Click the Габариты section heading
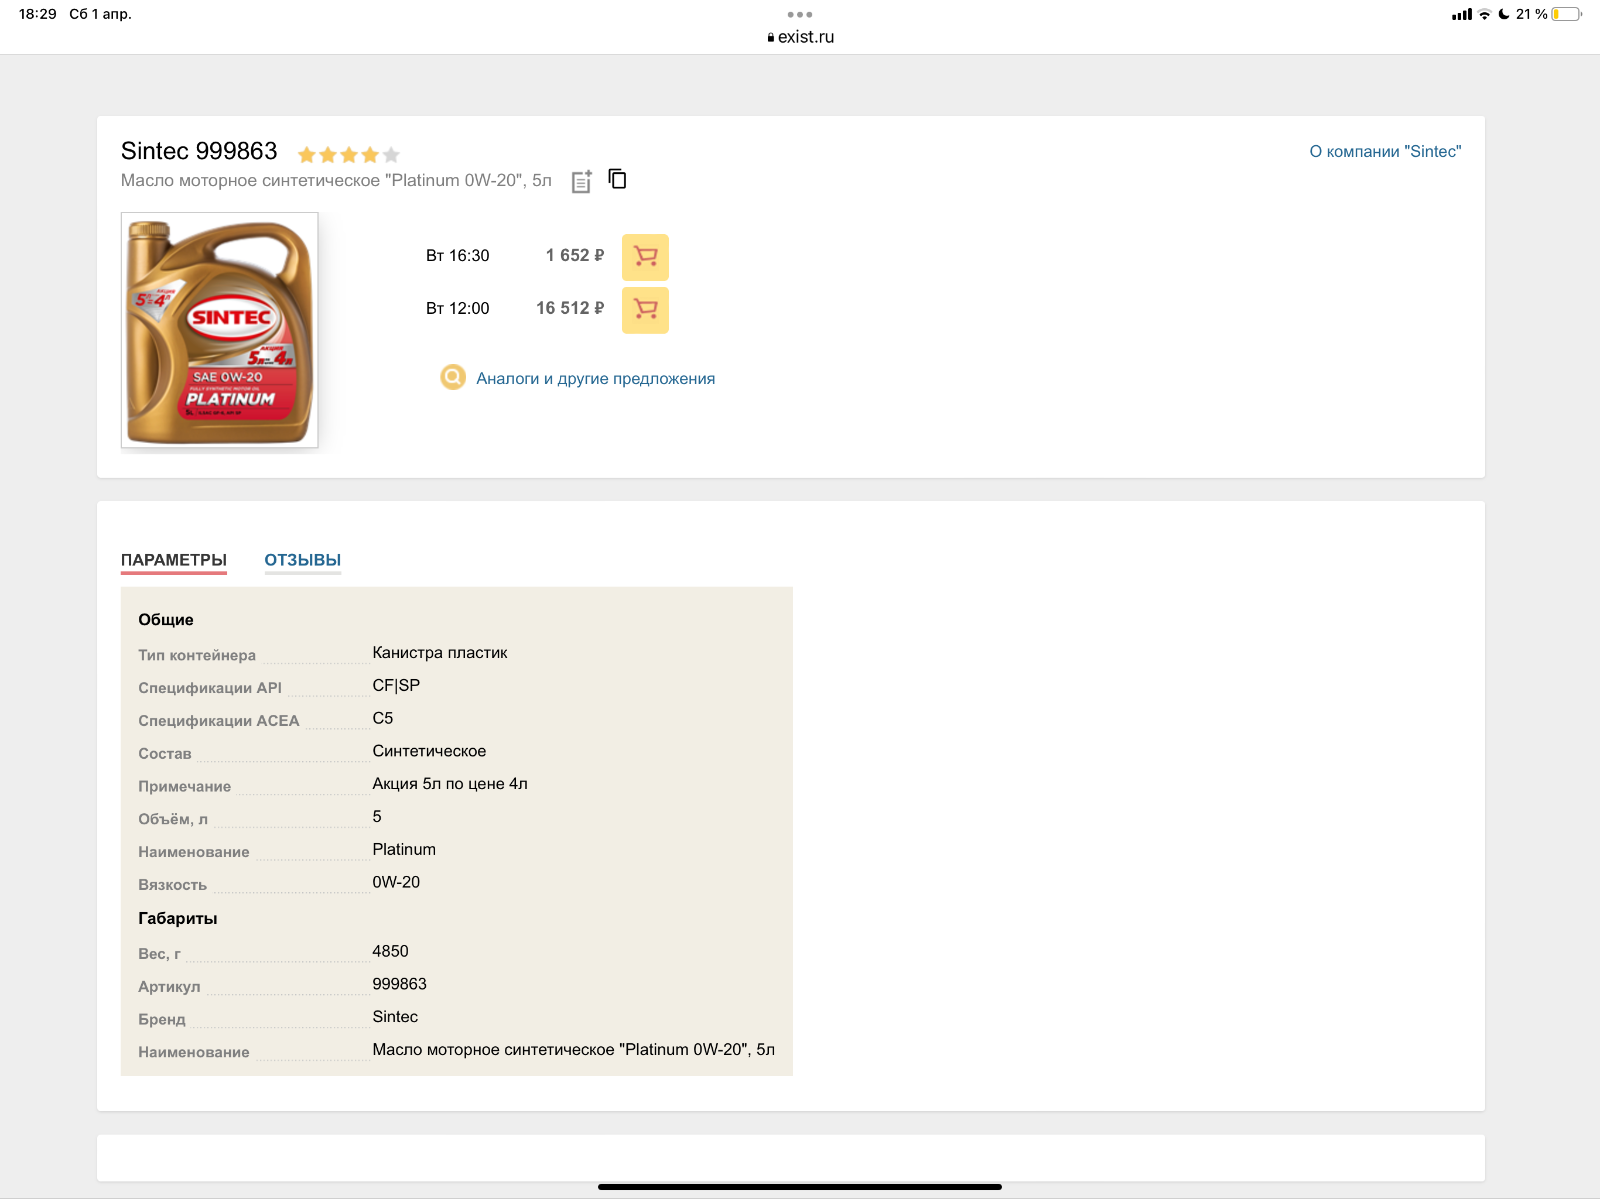This screenshot has height=1199, width=1600. pos(178,918)
